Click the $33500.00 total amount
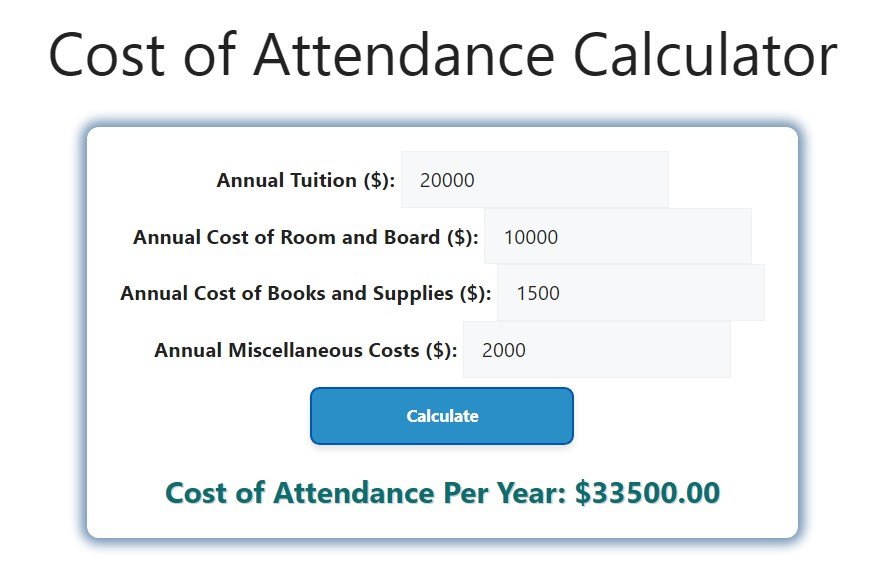 click(647, 493)
